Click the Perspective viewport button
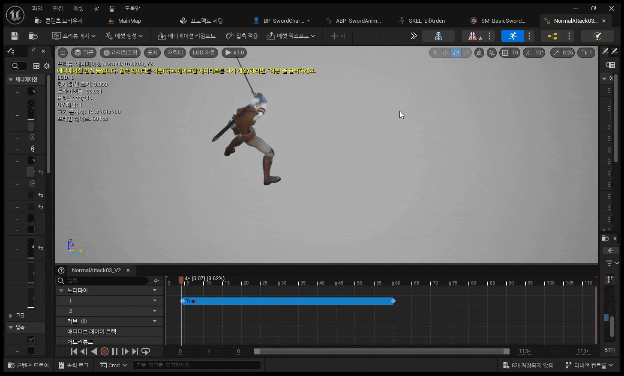Image resolution: width=624 pixels, height=376 pixels. click(x=84, y=53)
